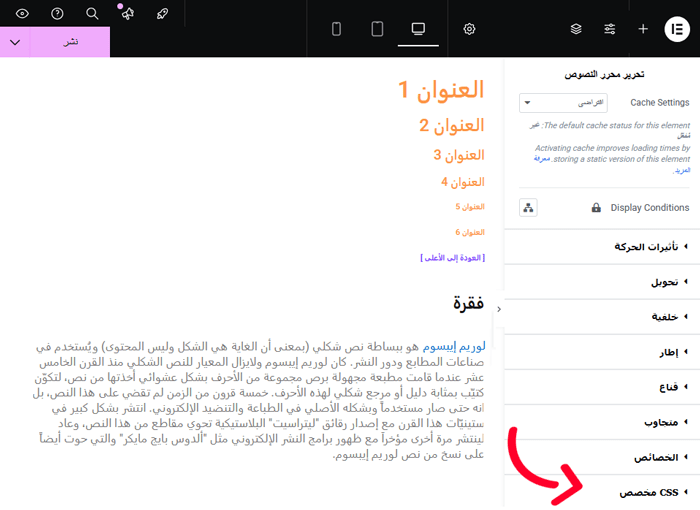Select the العنوان 2 heading
Screen dimensions: 700x510
(x=451, y=125)
